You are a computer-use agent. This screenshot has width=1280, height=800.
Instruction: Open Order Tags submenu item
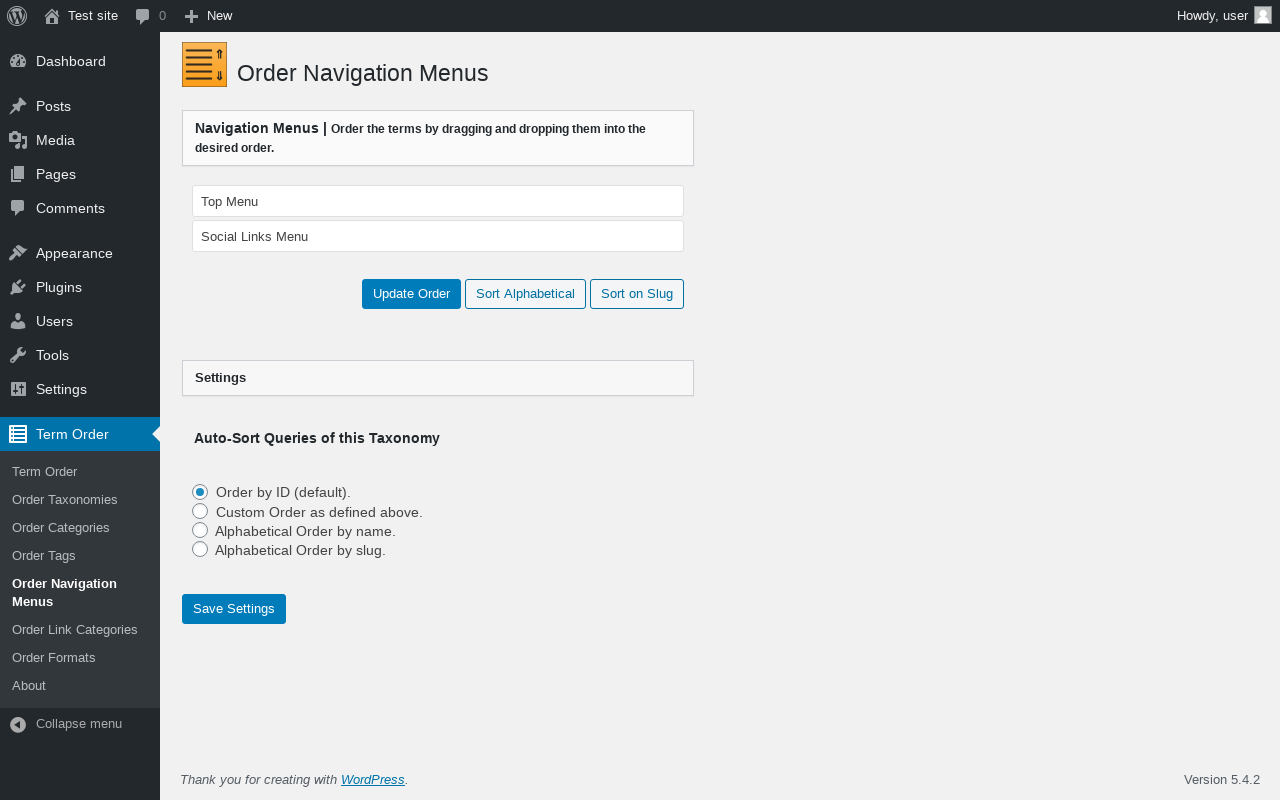coord(44,555)
